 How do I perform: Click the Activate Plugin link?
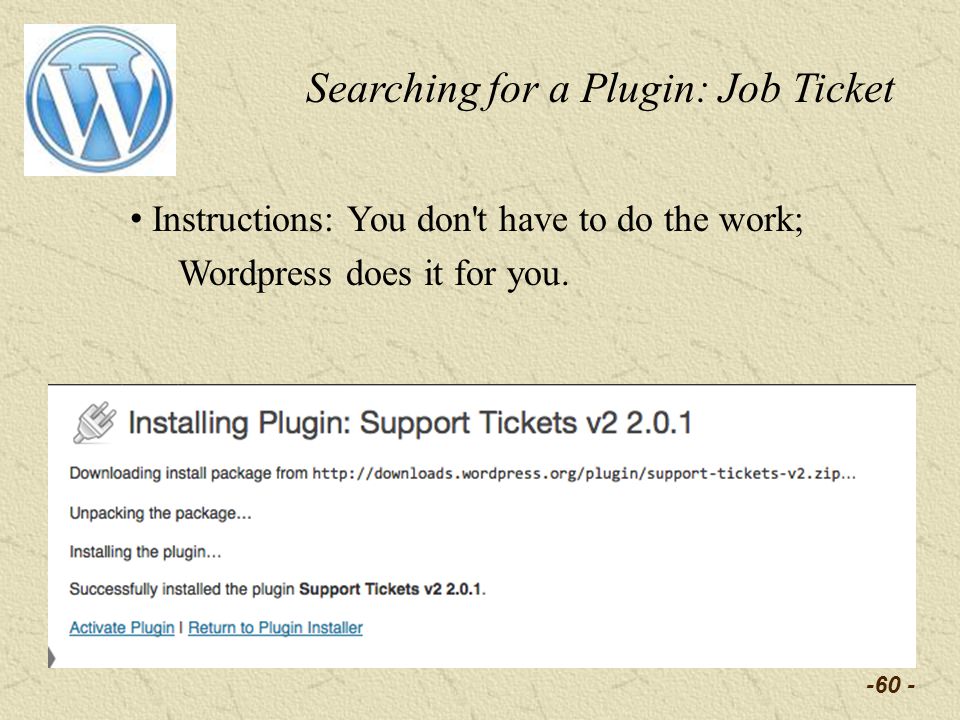point(122,628)
